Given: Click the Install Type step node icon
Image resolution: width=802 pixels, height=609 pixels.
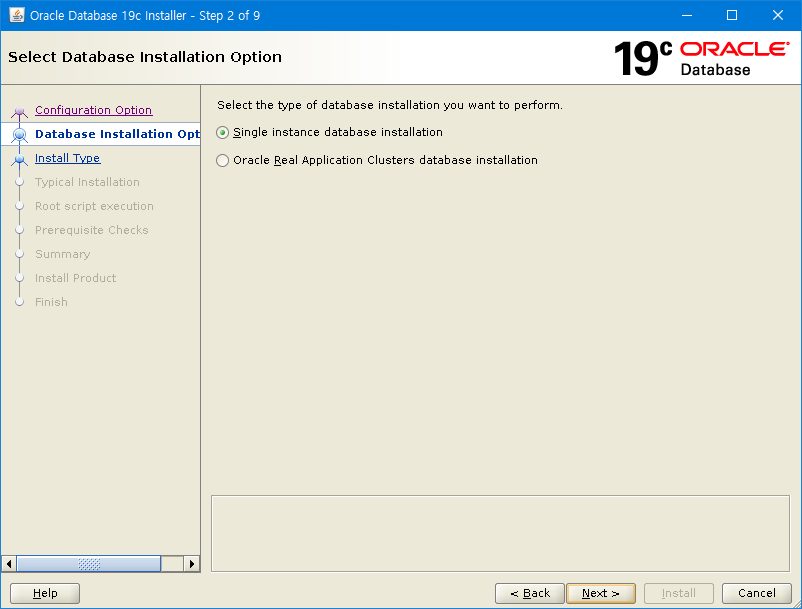Looking at the screenshot, I should (20, 159).
